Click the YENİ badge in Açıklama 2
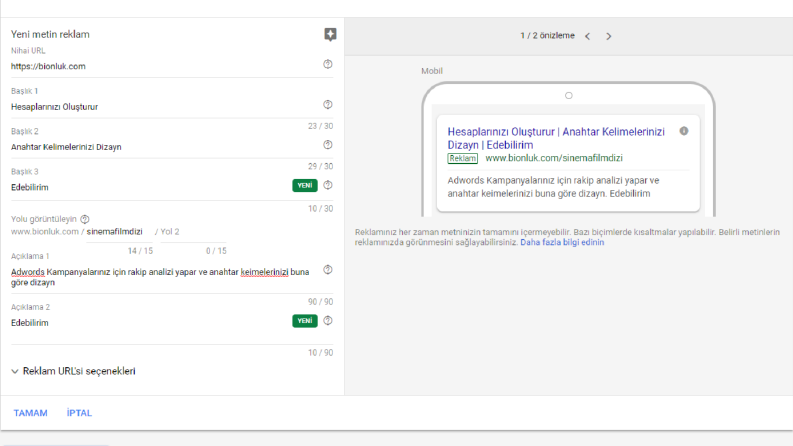The image size is (793, 446). point(305,321)
